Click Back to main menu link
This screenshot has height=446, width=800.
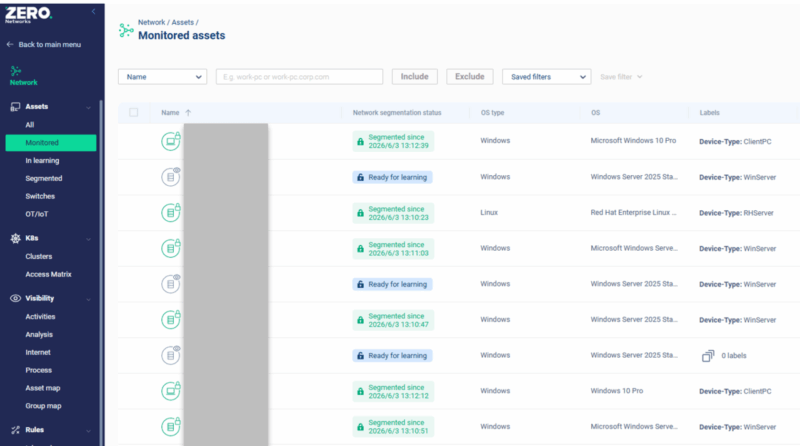[x=44, y=44]
